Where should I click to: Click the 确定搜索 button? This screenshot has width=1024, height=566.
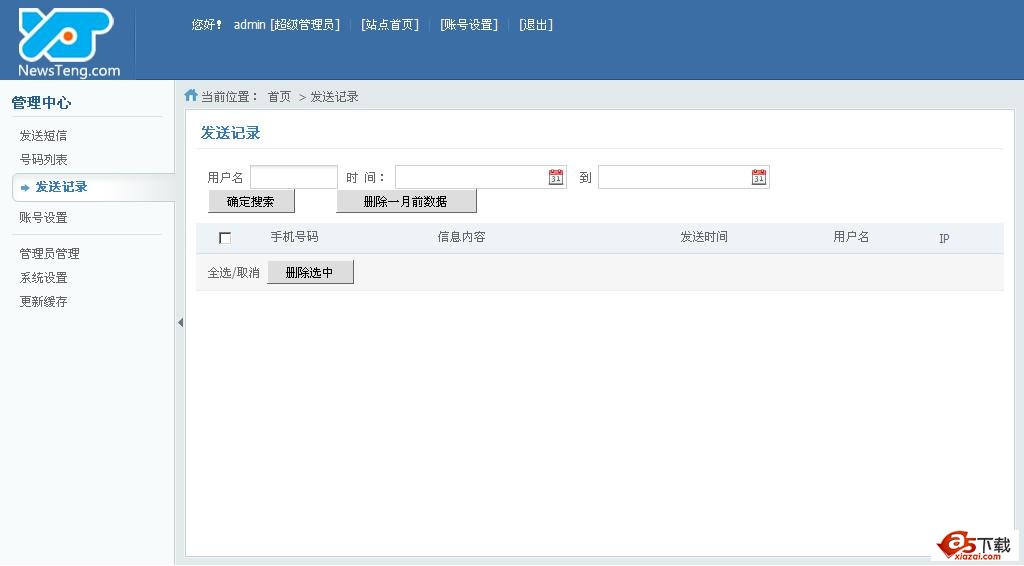pyautogui.click(x=251, y=201)
